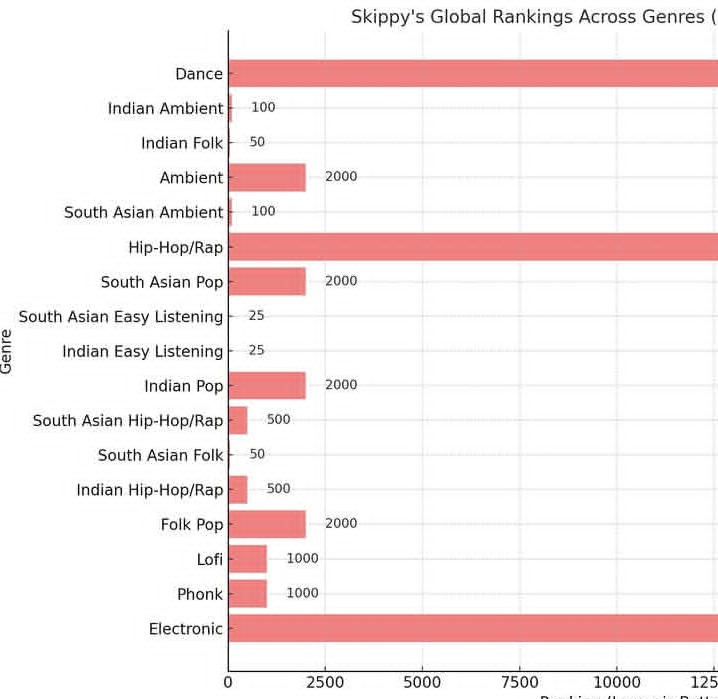718x699 pixels.
Task: Click the Lofi bar
Action: tap(248, 559)
